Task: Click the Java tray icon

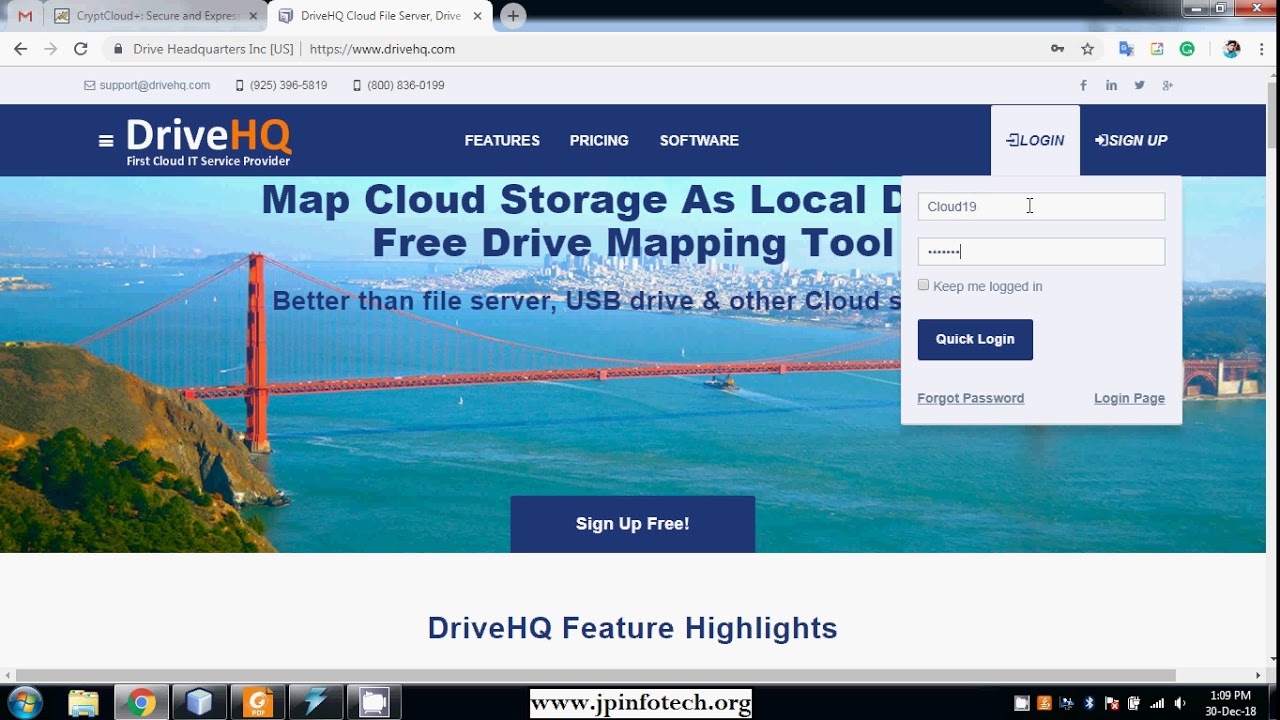Action: tap(1044, 703)
